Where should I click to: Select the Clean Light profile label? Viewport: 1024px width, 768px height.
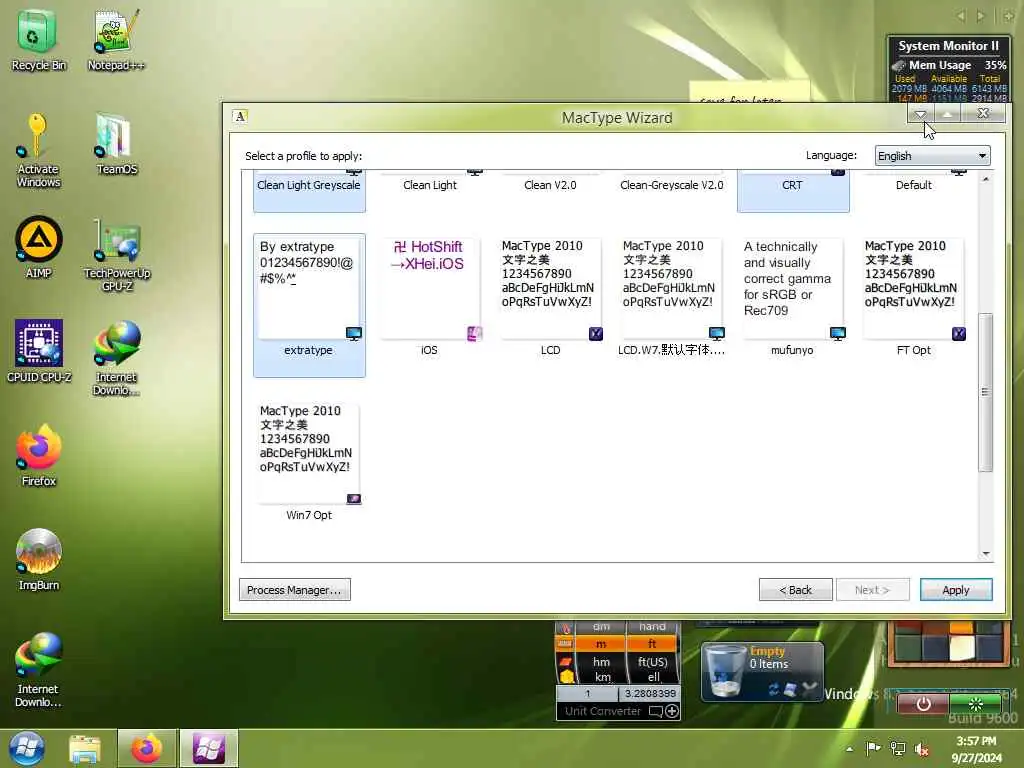point(430,185)
